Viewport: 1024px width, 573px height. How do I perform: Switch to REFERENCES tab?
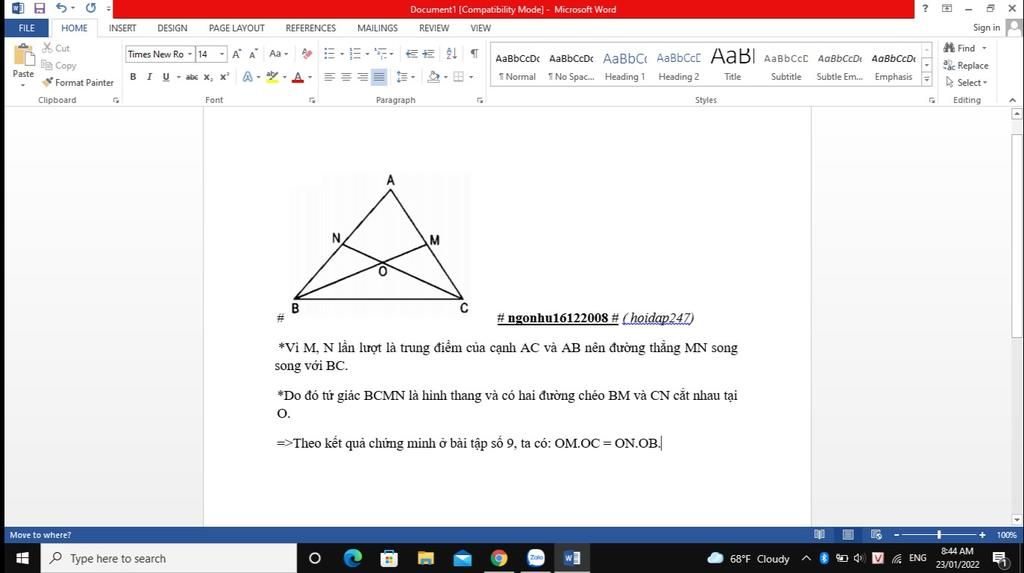point(310,28)
